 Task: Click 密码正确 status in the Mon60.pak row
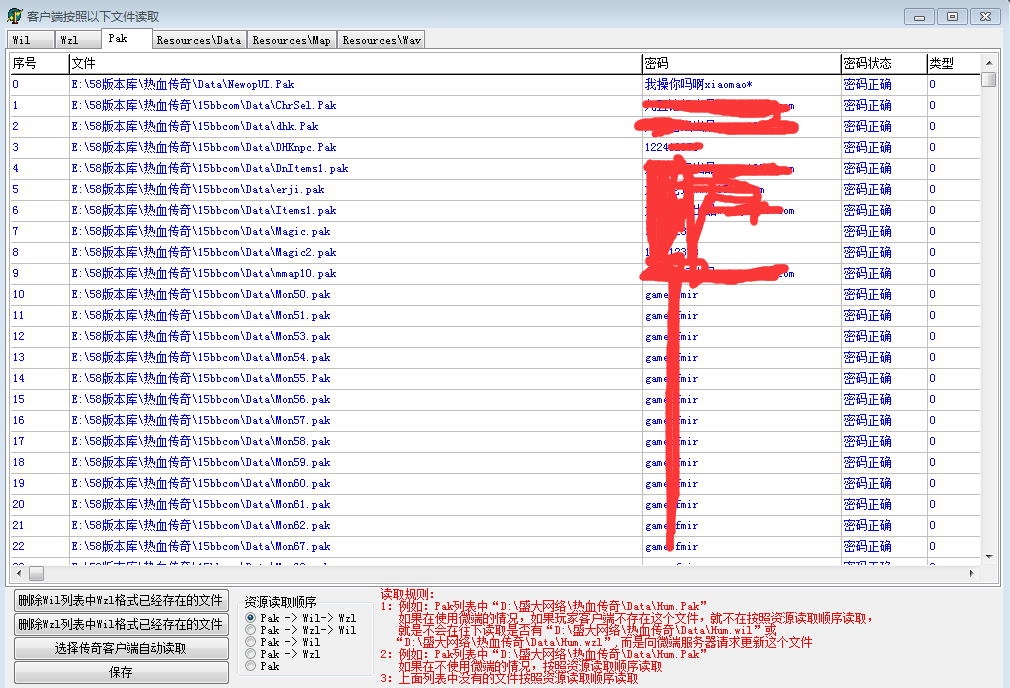pos(868,484)
